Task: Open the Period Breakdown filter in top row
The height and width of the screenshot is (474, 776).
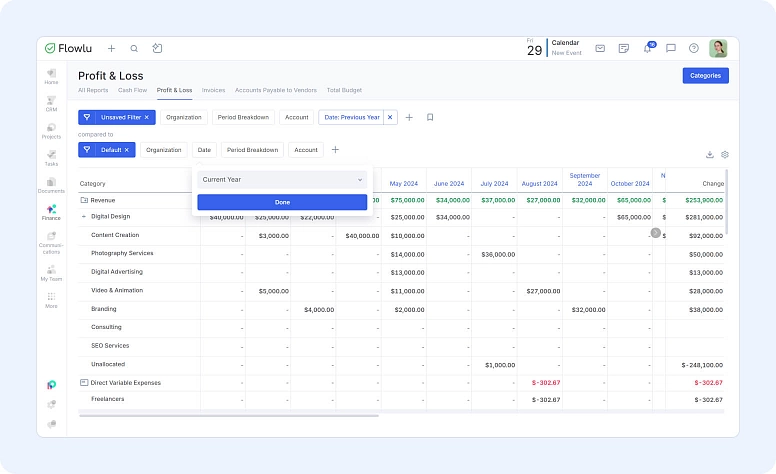Action: (242, 117)
